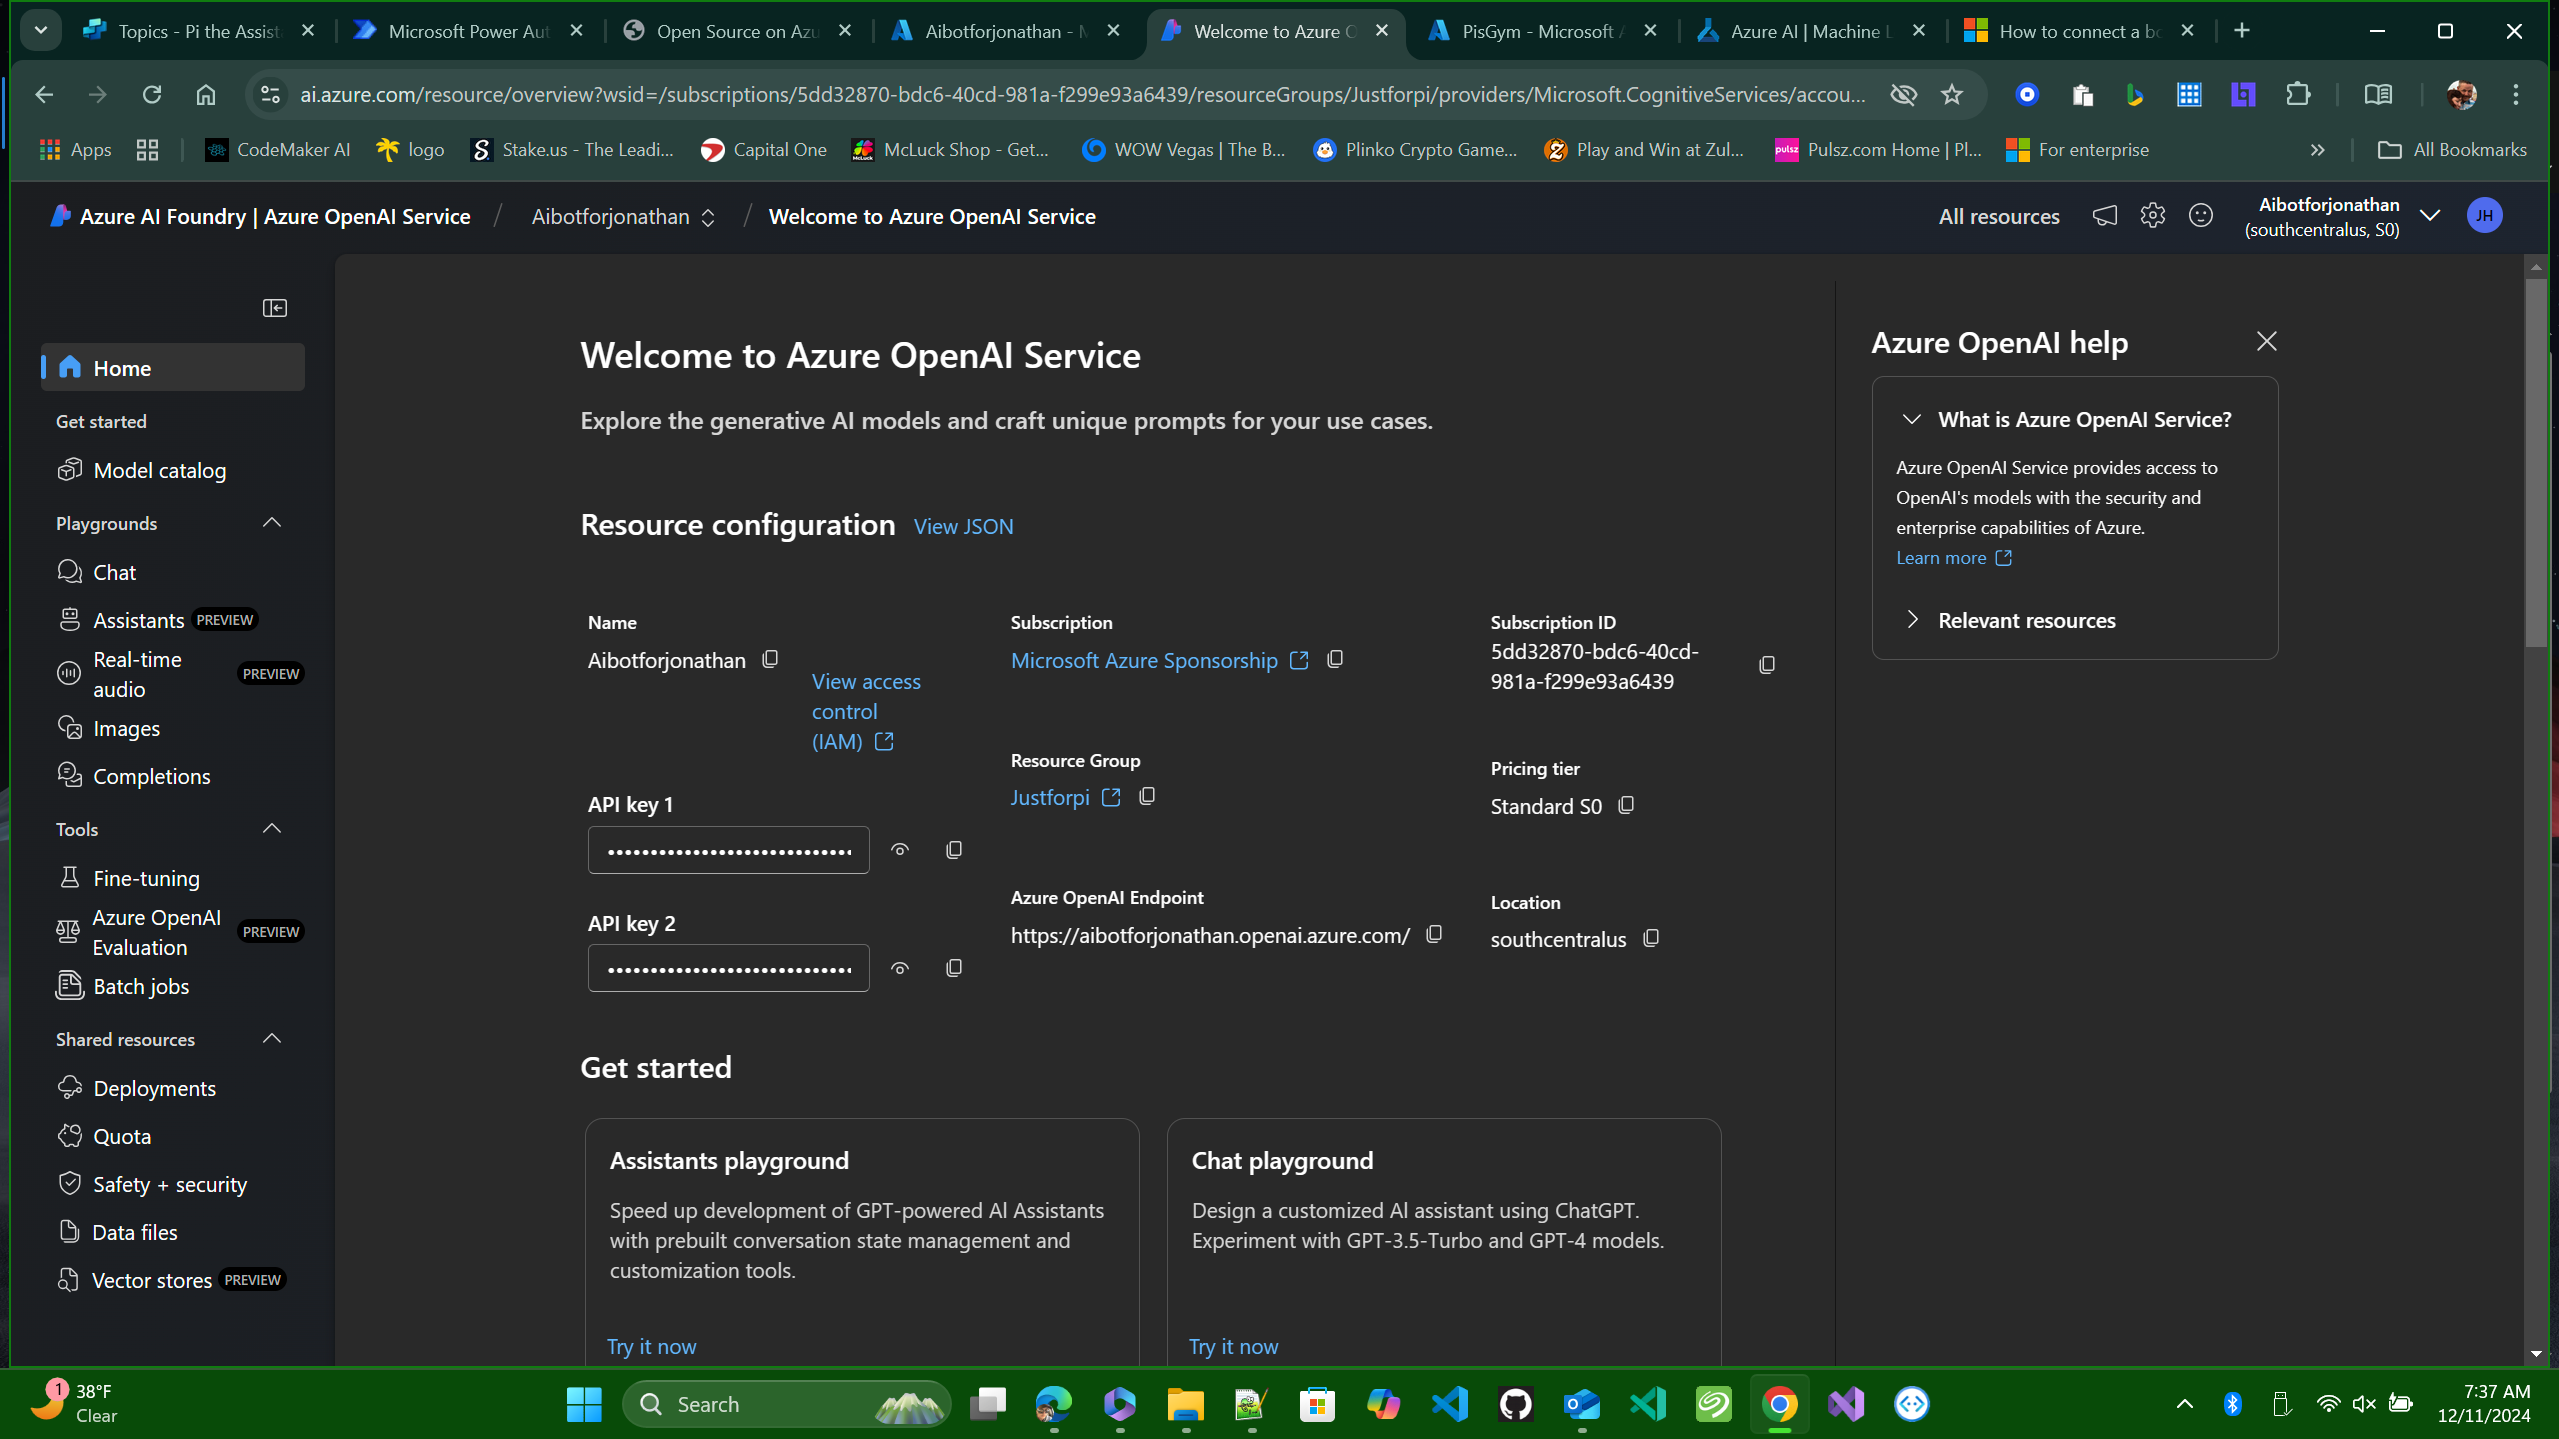Image resolution: width=2559 pixels, height=1439 pixels.
Task: Open Batch jobs in the sidebar
Action: tap(140, 986)
